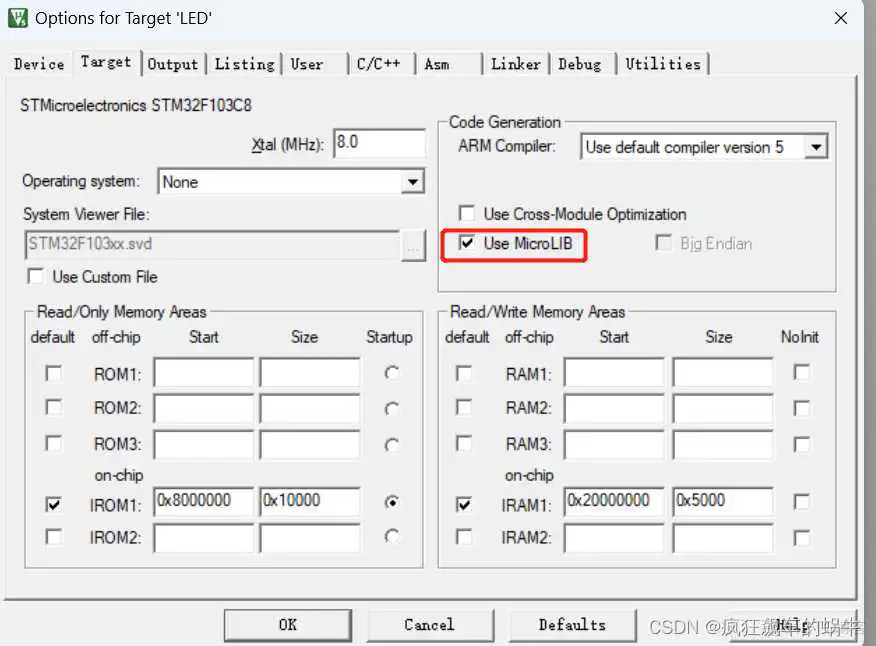
Task: Click the Xtal MHz input field
Action: click(379, 143)
